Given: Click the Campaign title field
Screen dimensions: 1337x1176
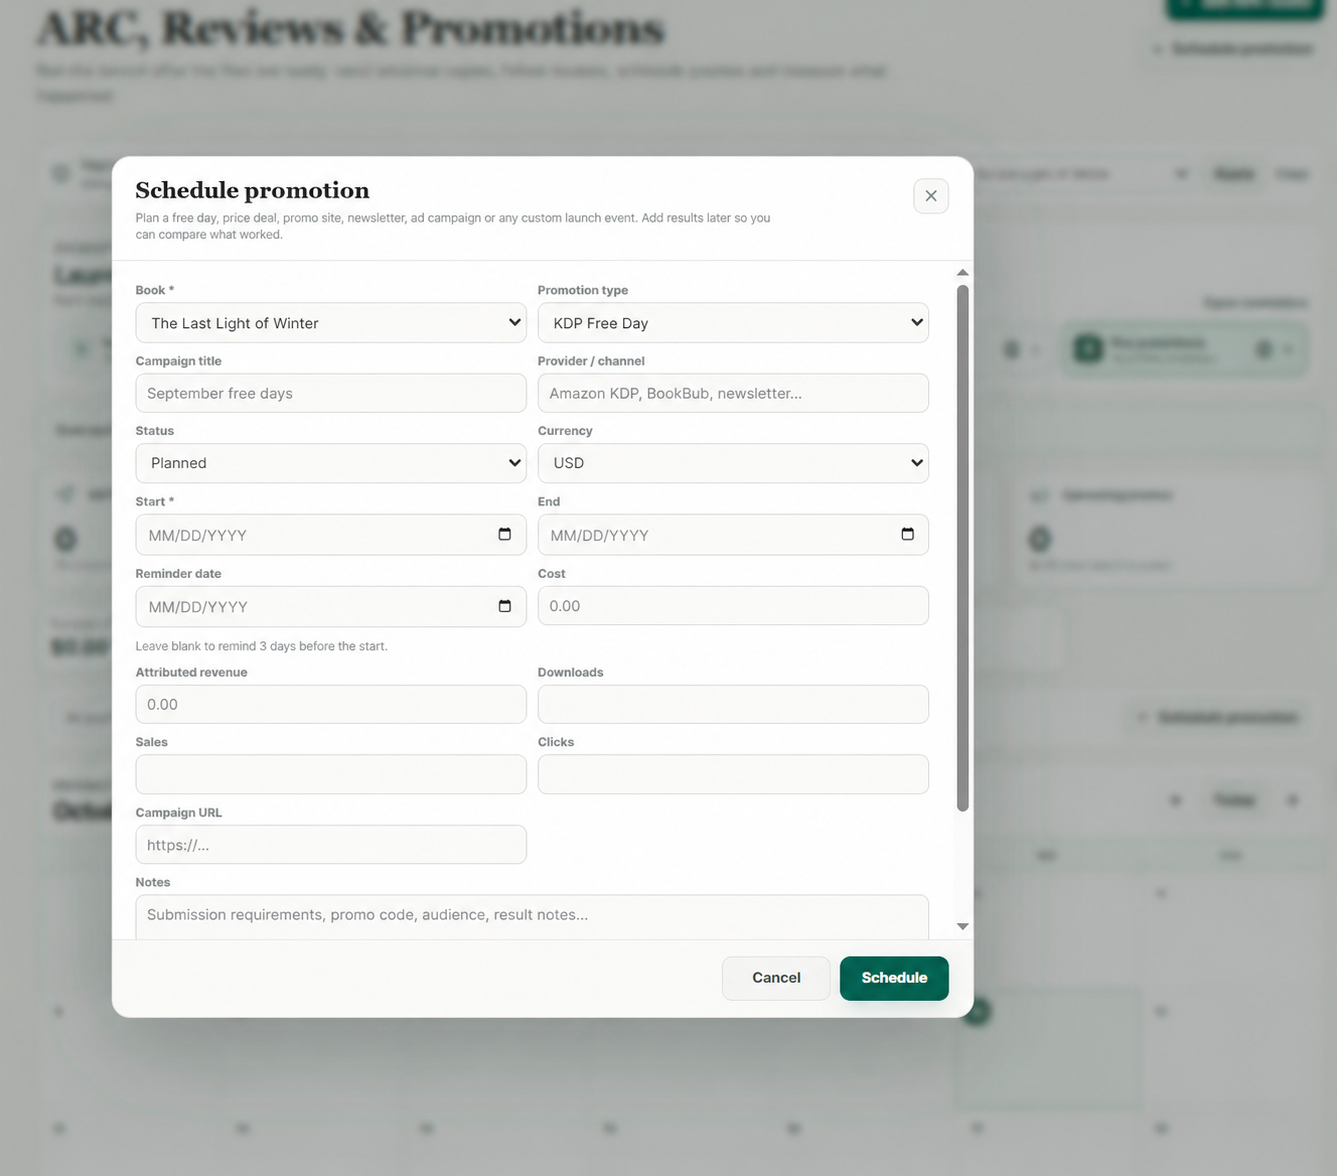Looking at the screenshot, I should click(x=331, y=393).
